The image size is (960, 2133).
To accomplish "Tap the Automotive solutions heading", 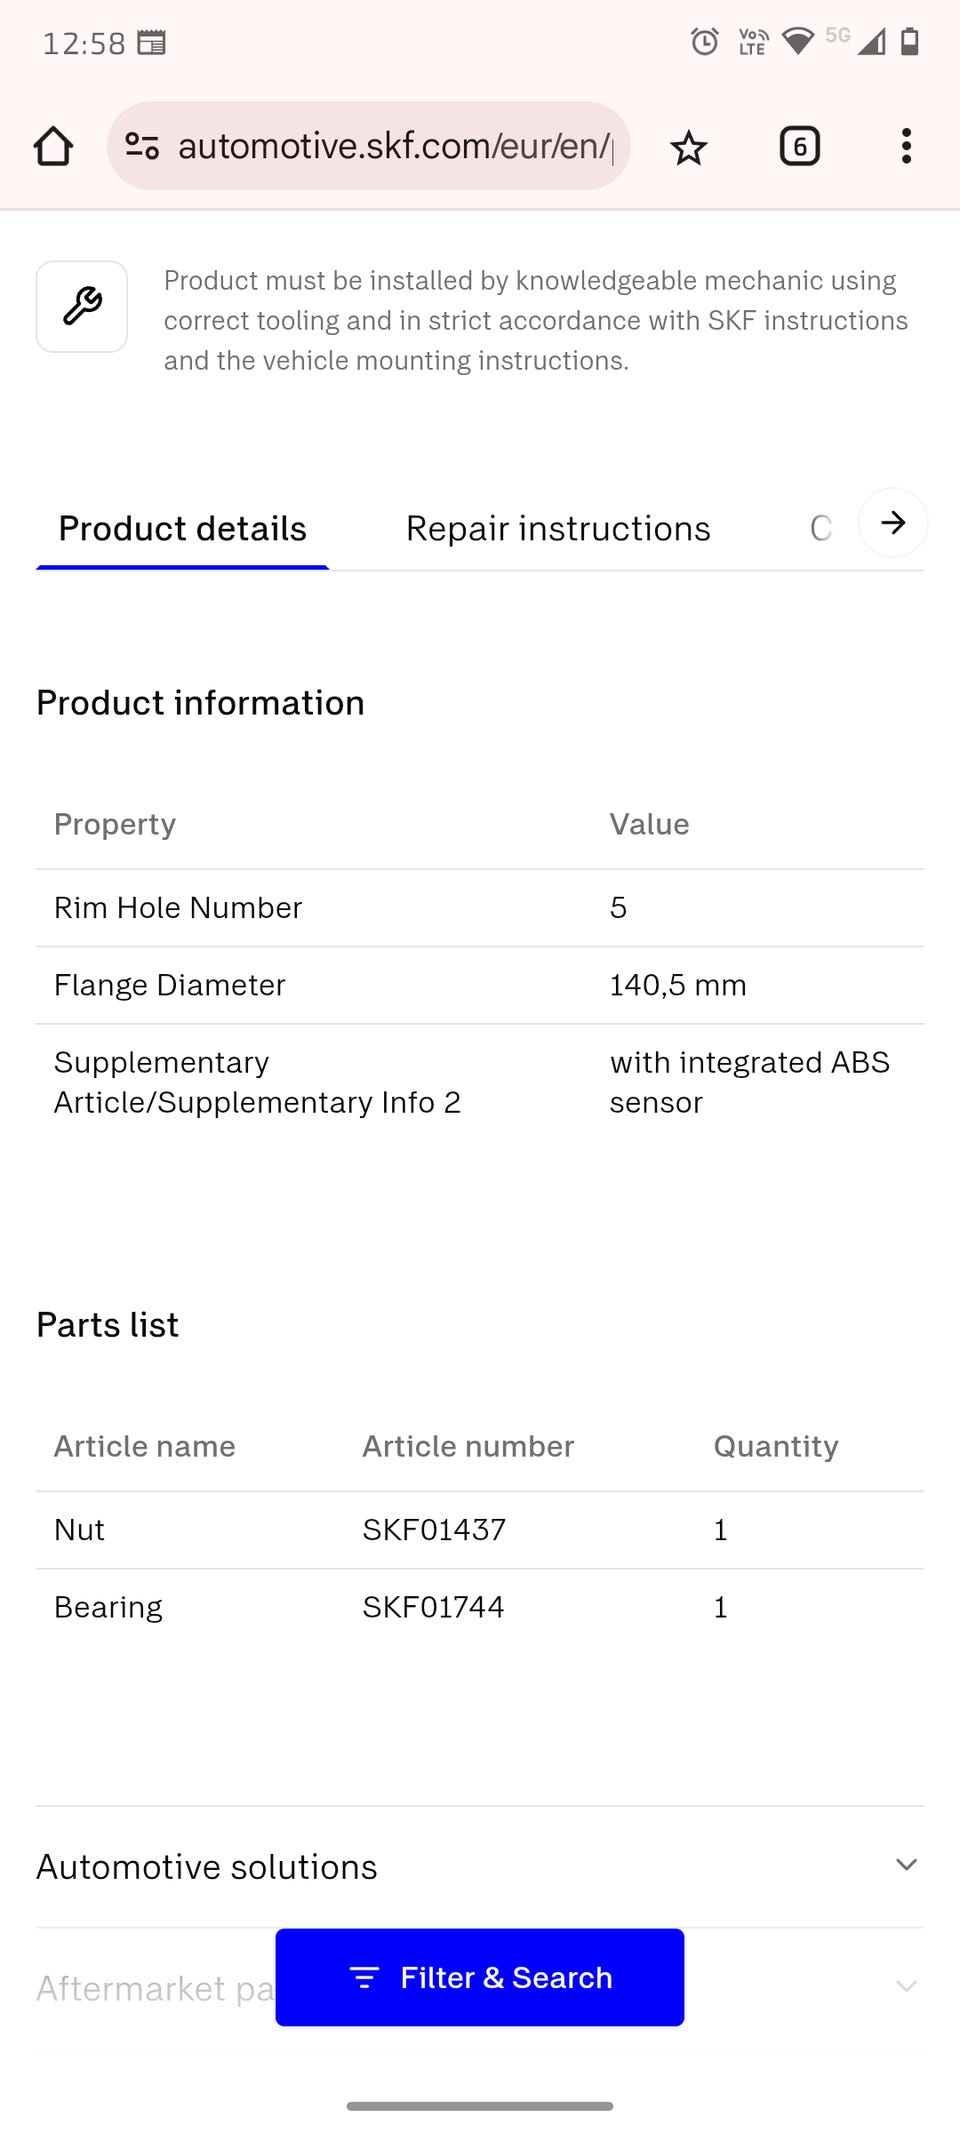I will pos(207,1867).
